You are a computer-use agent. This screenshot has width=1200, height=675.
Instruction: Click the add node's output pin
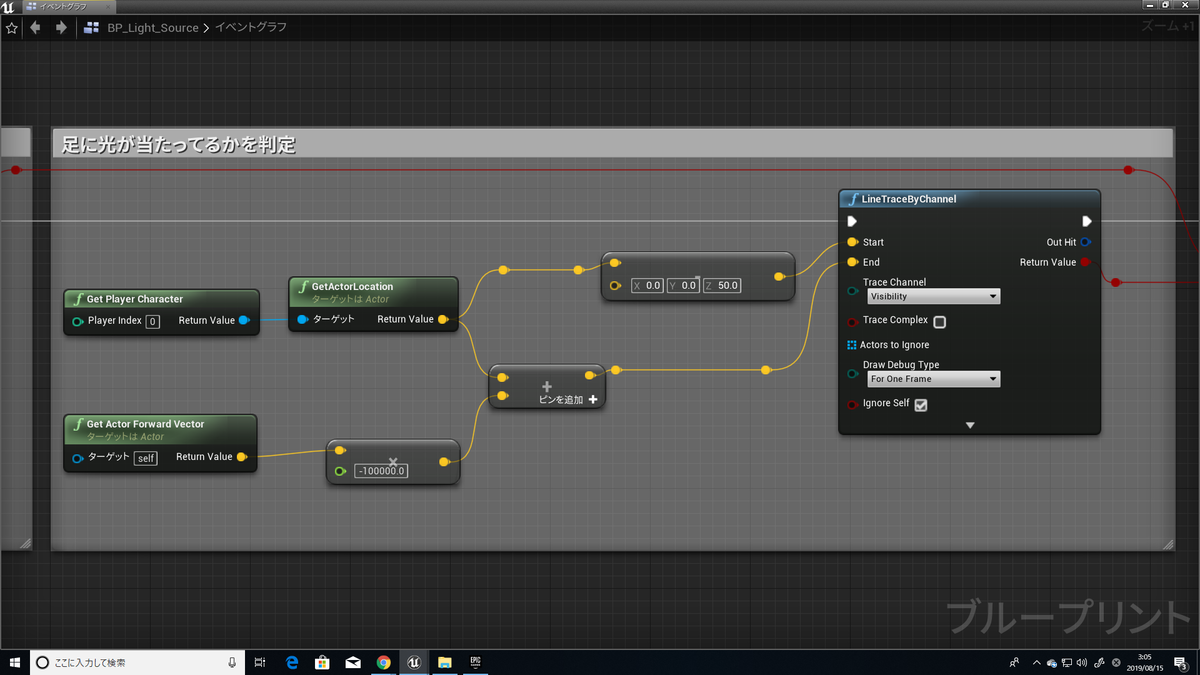(x=591, y=375)
